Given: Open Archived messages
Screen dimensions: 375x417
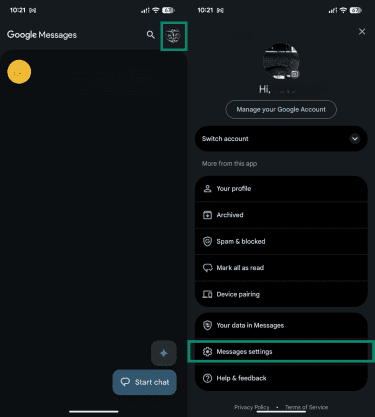Looking at the screenshot, I should [x=281, y=215].
